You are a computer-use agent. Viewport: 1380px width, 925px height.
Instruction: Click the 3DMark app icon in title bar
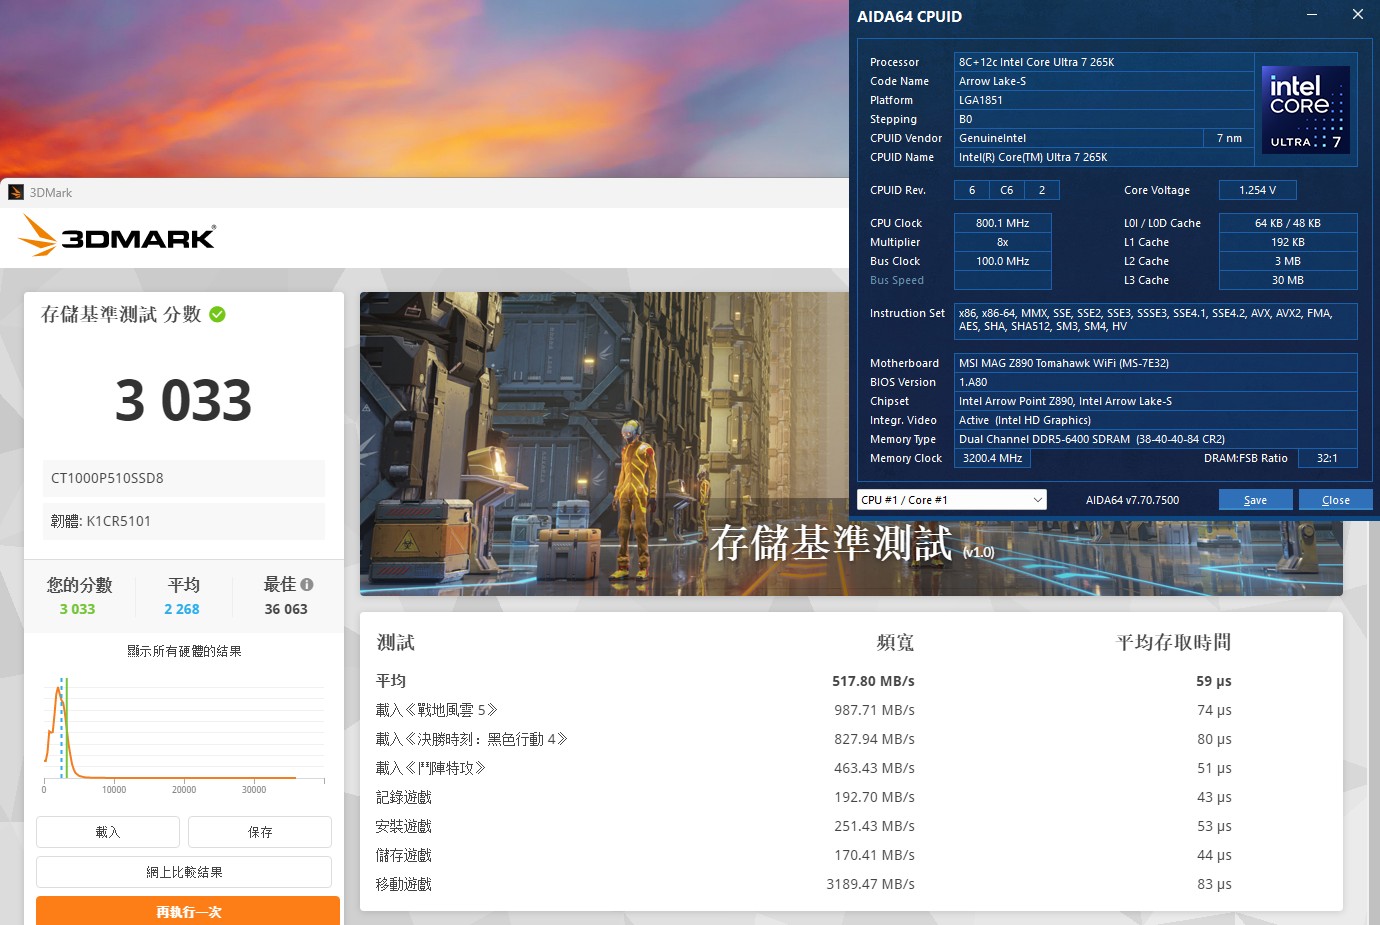[x=15, y=192]
